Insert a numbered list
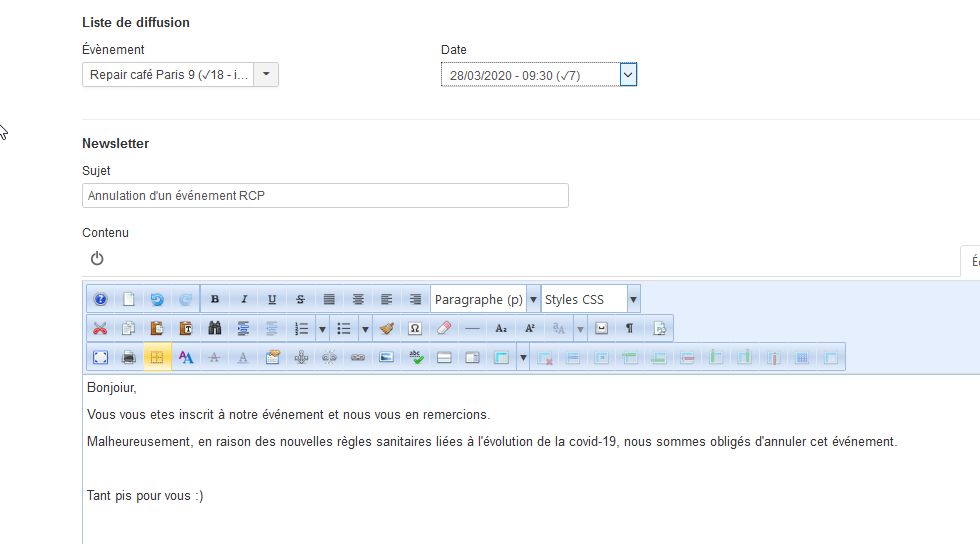 pos(301,328)
